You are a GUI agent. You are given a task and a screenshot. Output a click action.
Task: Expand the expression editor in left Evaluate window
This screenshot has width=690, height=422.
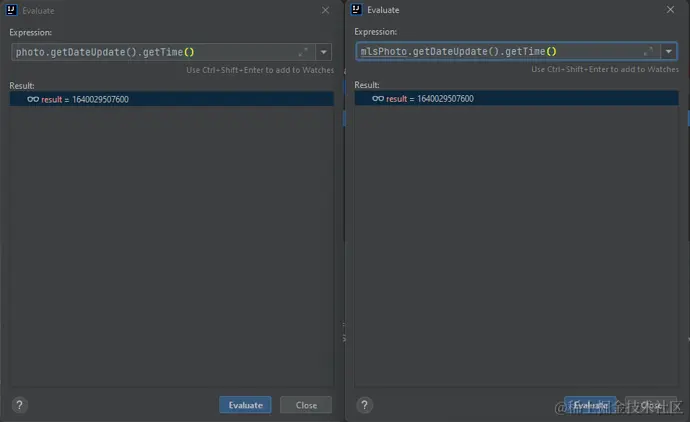pos(303,52)
